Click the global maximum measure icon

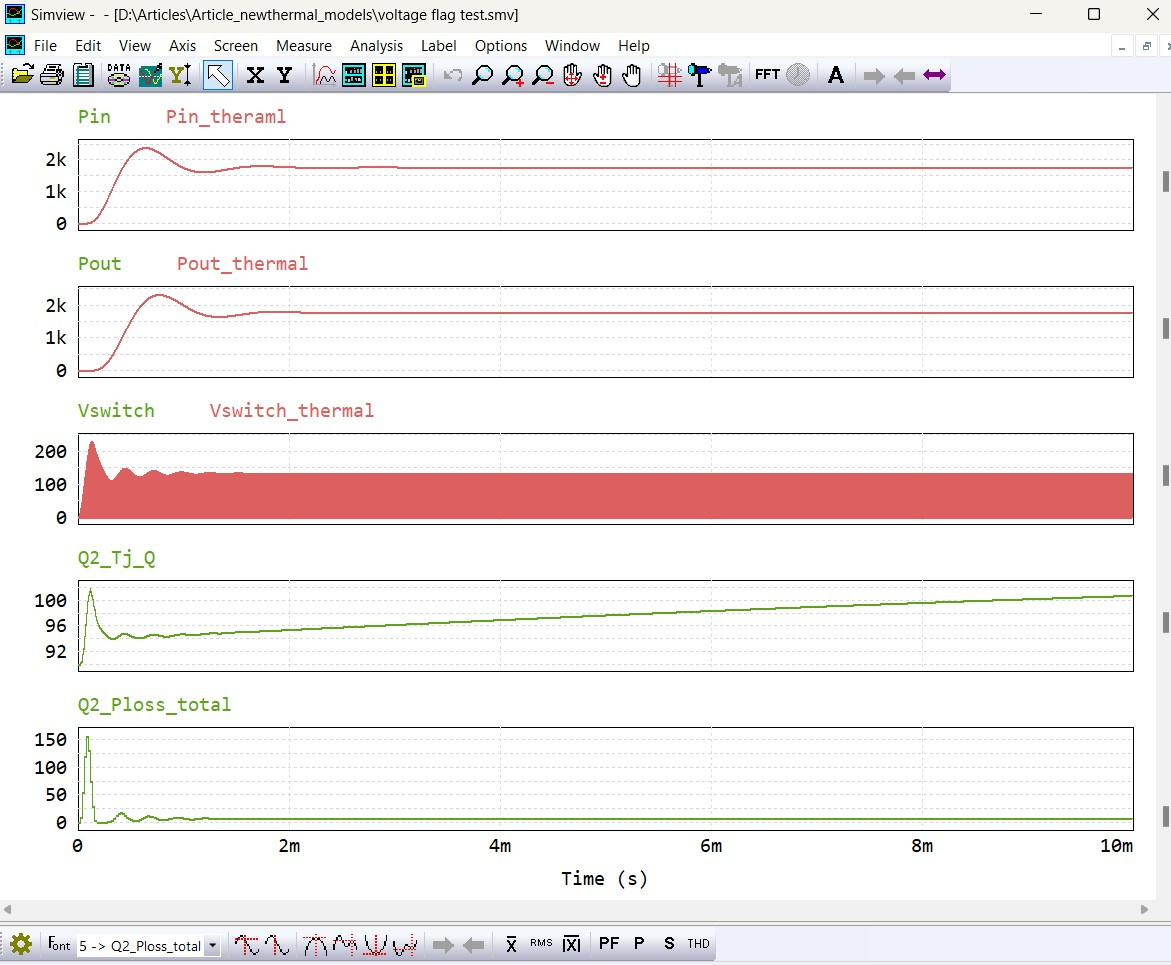coord(246,945)
